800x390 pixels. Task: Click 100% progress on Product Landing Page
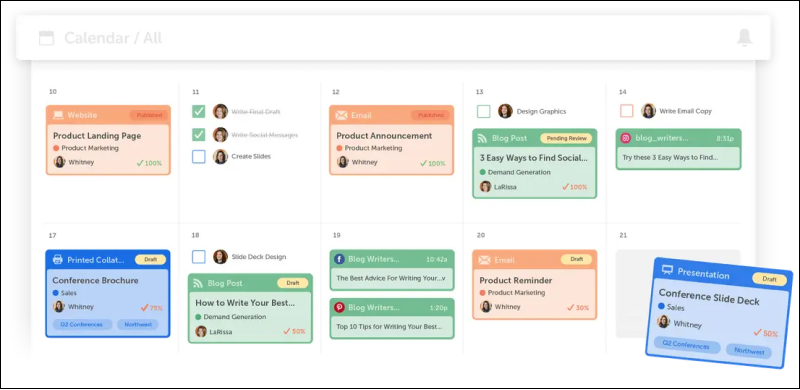point(149,163)
